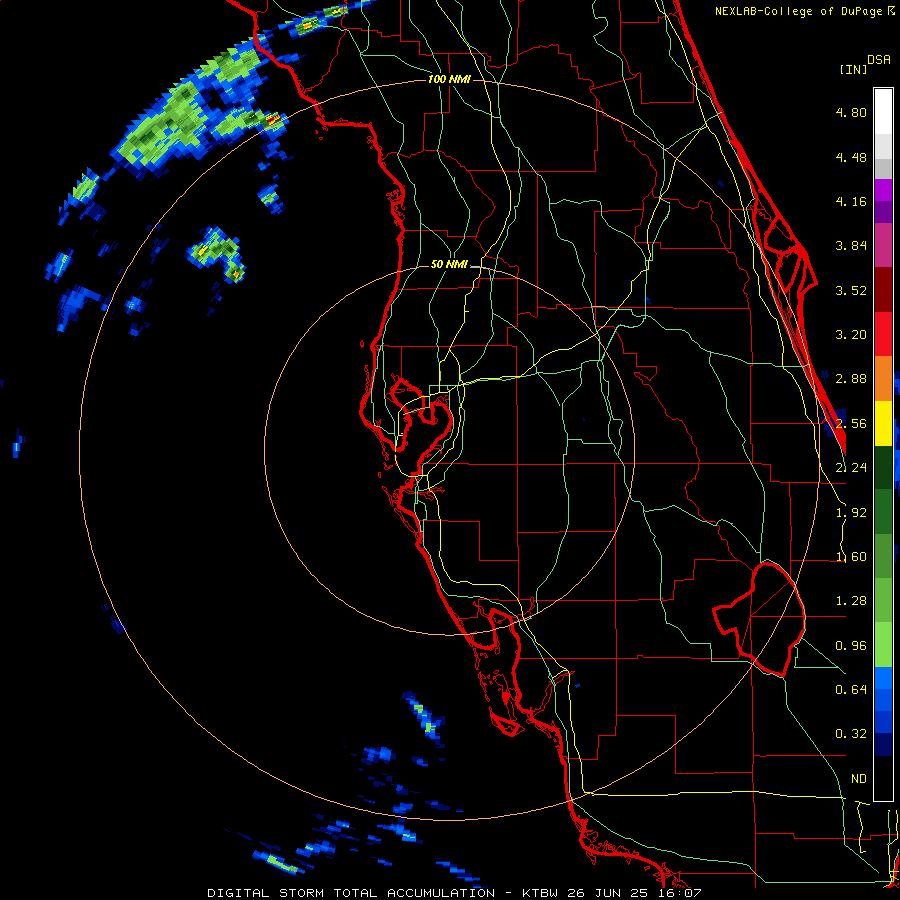The image size is (900, 900).
Task: Click the NEXLAB-College of DuPage credit text
Action: point(805,11)
